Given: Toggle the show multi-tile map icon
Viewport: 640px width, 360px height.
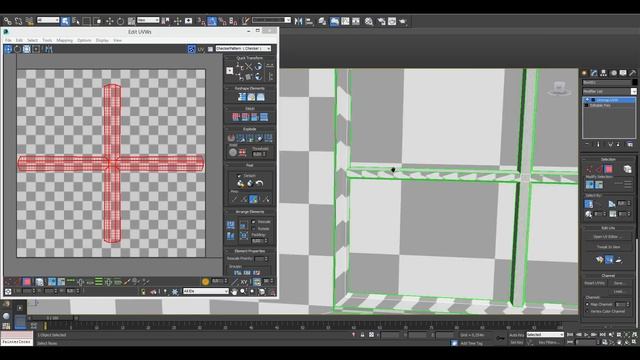Looking at the screenshot, I should [191, 49].
